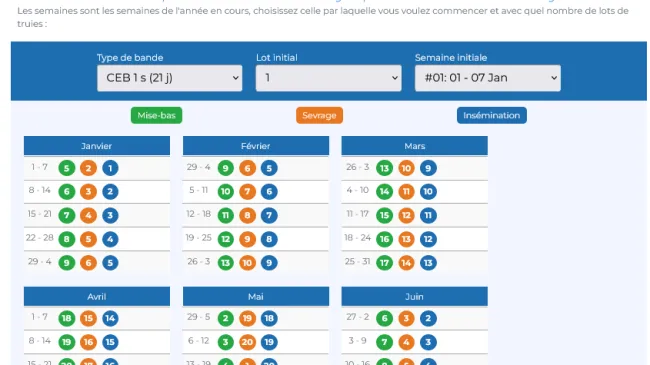
Task: Click green badge 8 in Janvier week 22 - 28
Action: [67, 239]
